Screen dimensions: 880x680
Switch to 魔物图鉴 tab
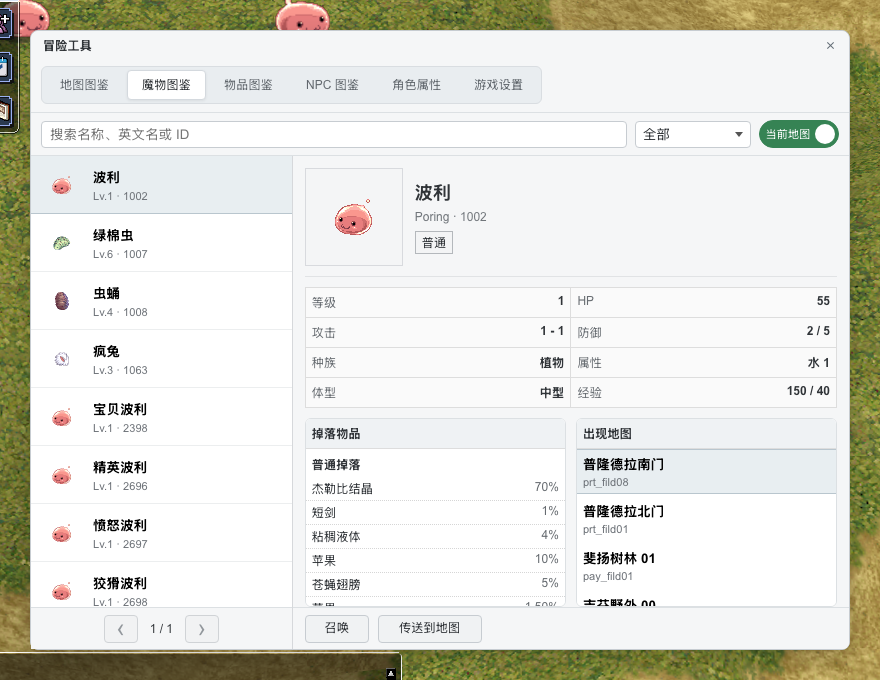pyautogui.click(x=166, y=85)
